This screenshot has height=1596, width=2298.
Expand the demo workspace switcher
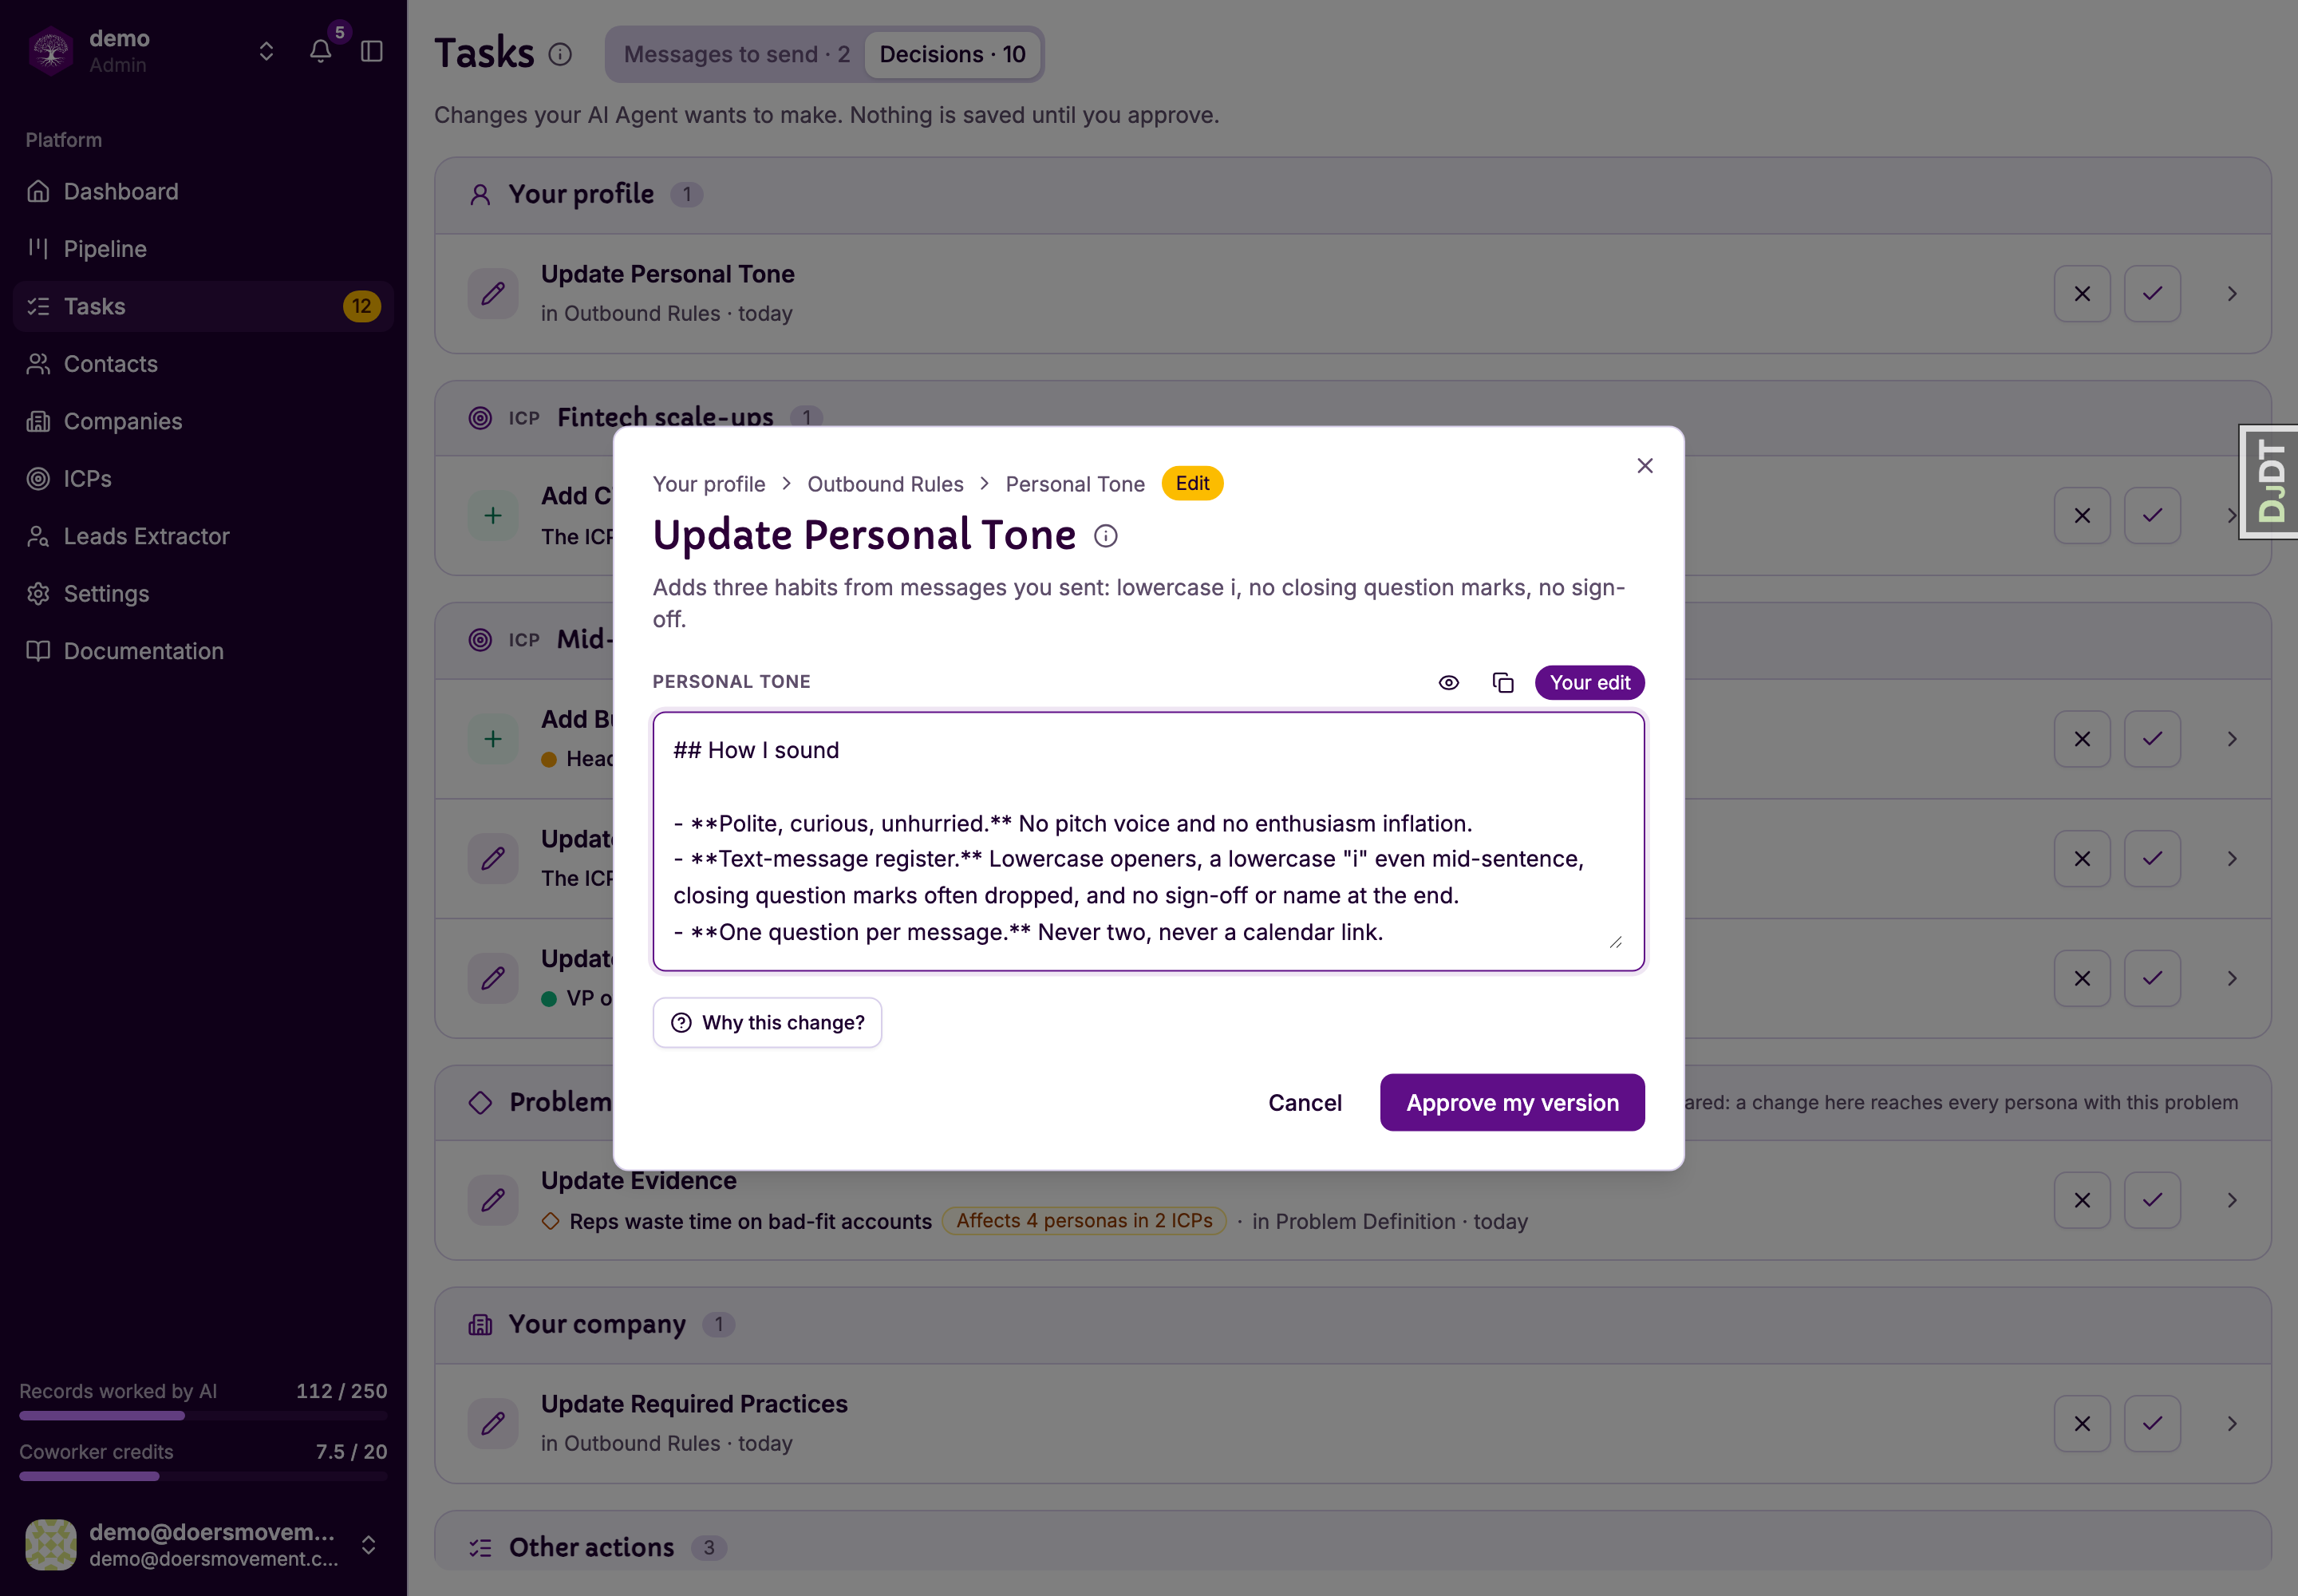tap(266, 51)
